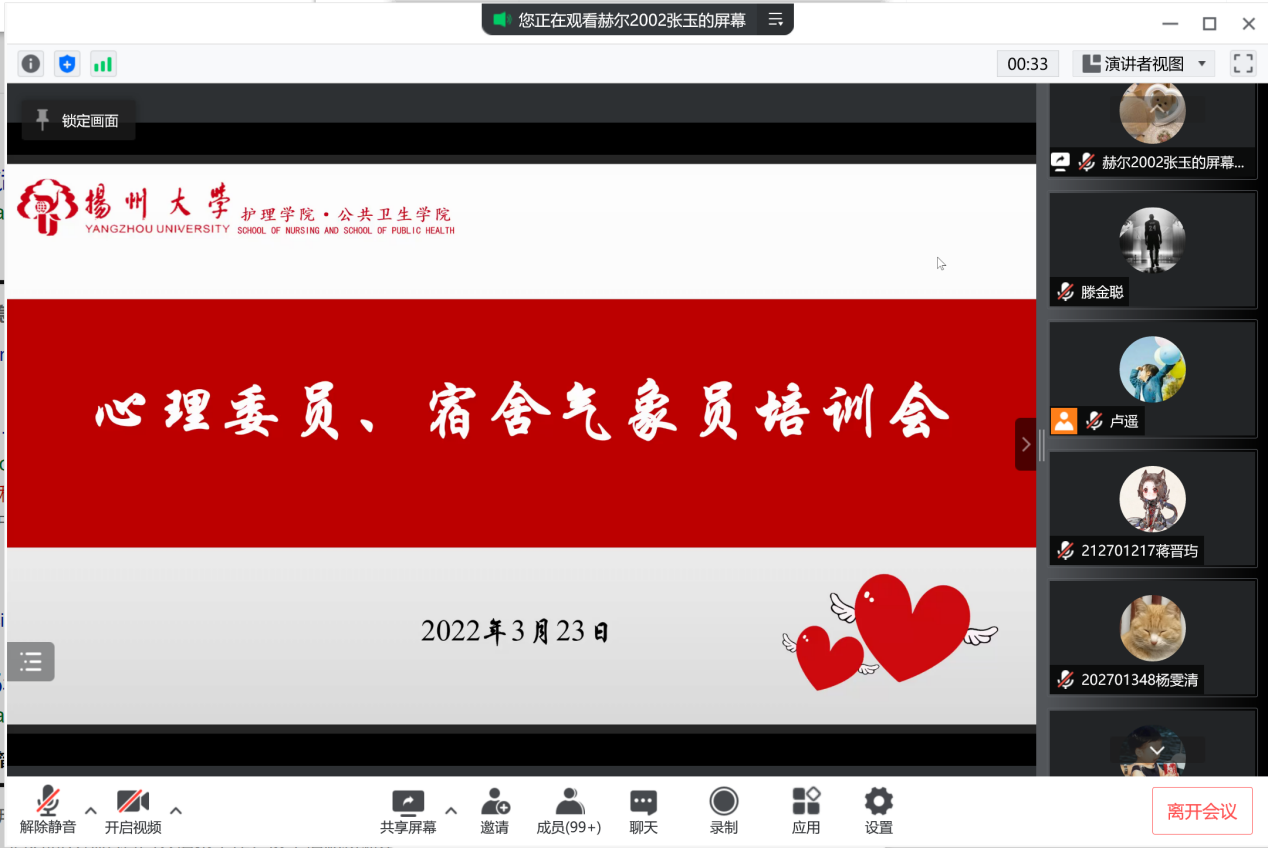Pin the screen with 锁定画面
Image resolution: width=1268 pixels, height=848 pixels.
coord(78,121)
